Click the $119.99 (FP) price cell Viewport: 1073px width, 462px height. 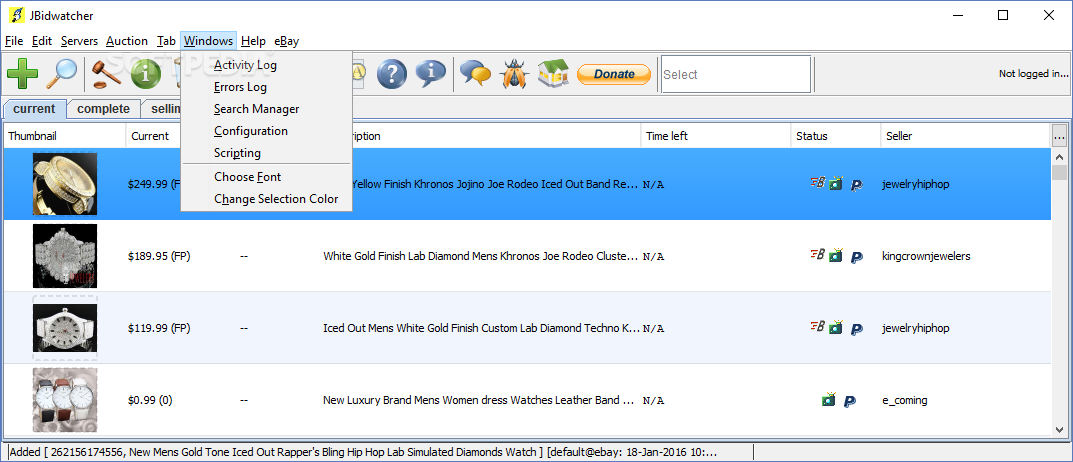[x=159, y=328]
